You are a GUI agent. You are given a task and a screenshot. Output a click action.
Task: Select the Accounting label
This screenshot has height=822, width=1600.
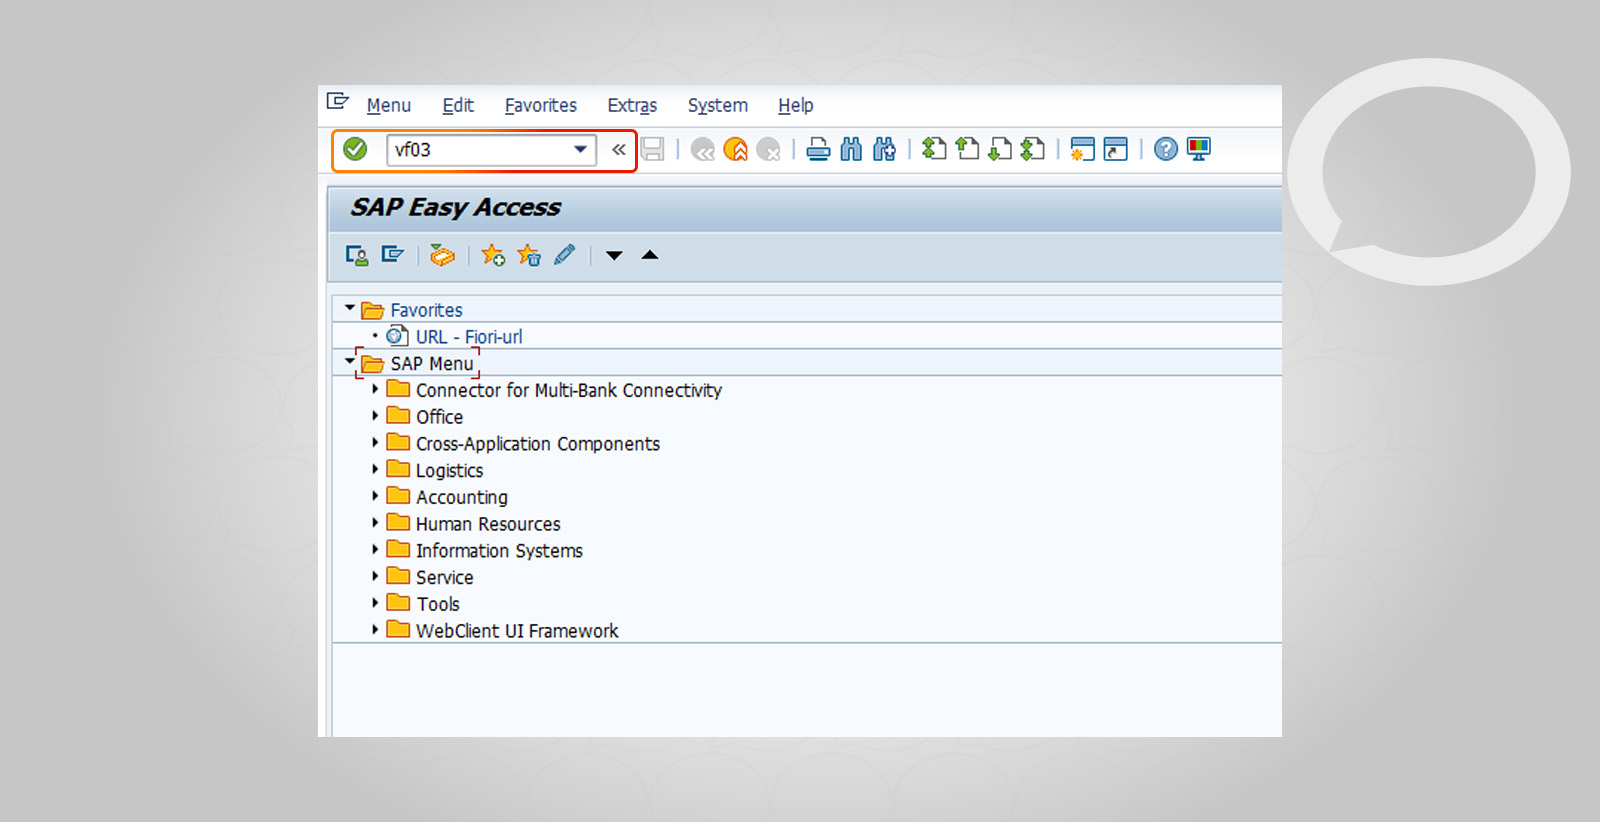point(462,497)
